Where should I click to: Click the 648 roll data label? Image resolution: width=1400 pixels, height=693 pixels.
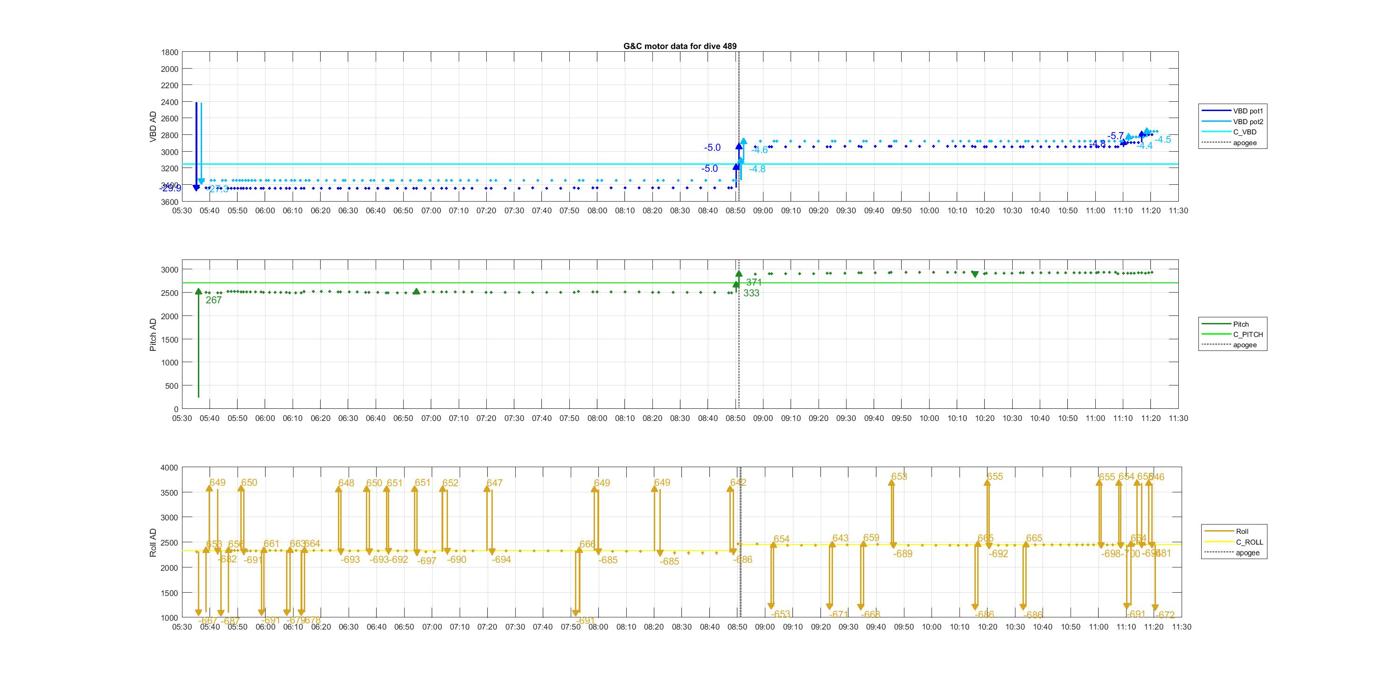346,483
